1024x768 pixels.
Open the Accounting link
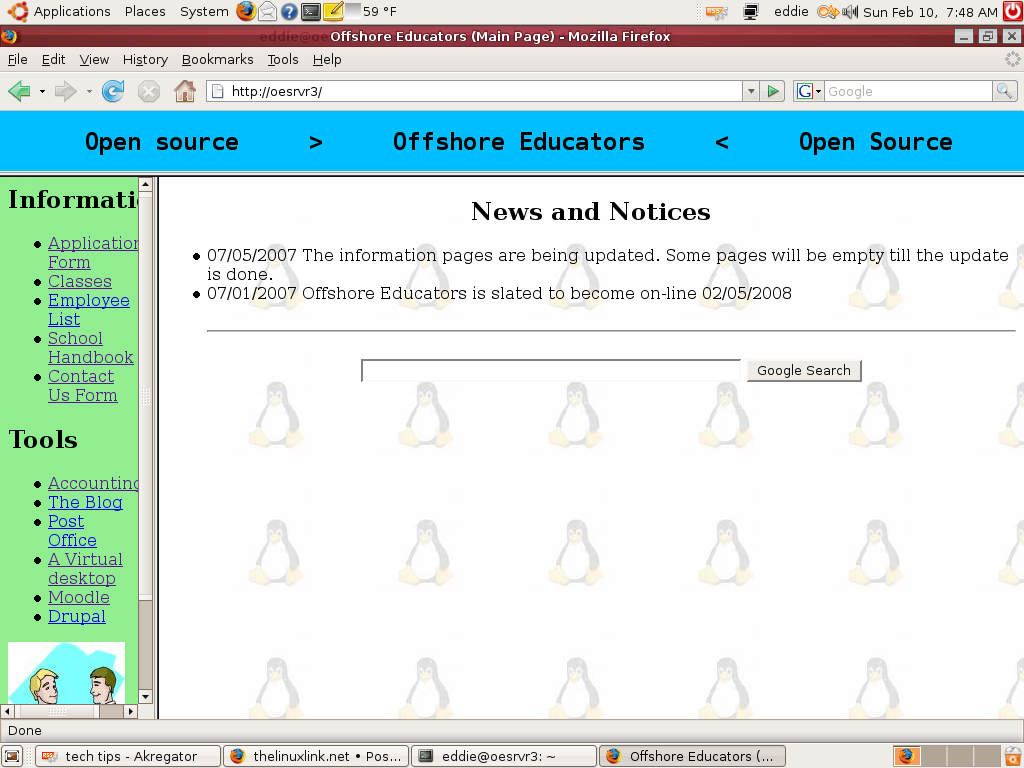pos(93,483)
